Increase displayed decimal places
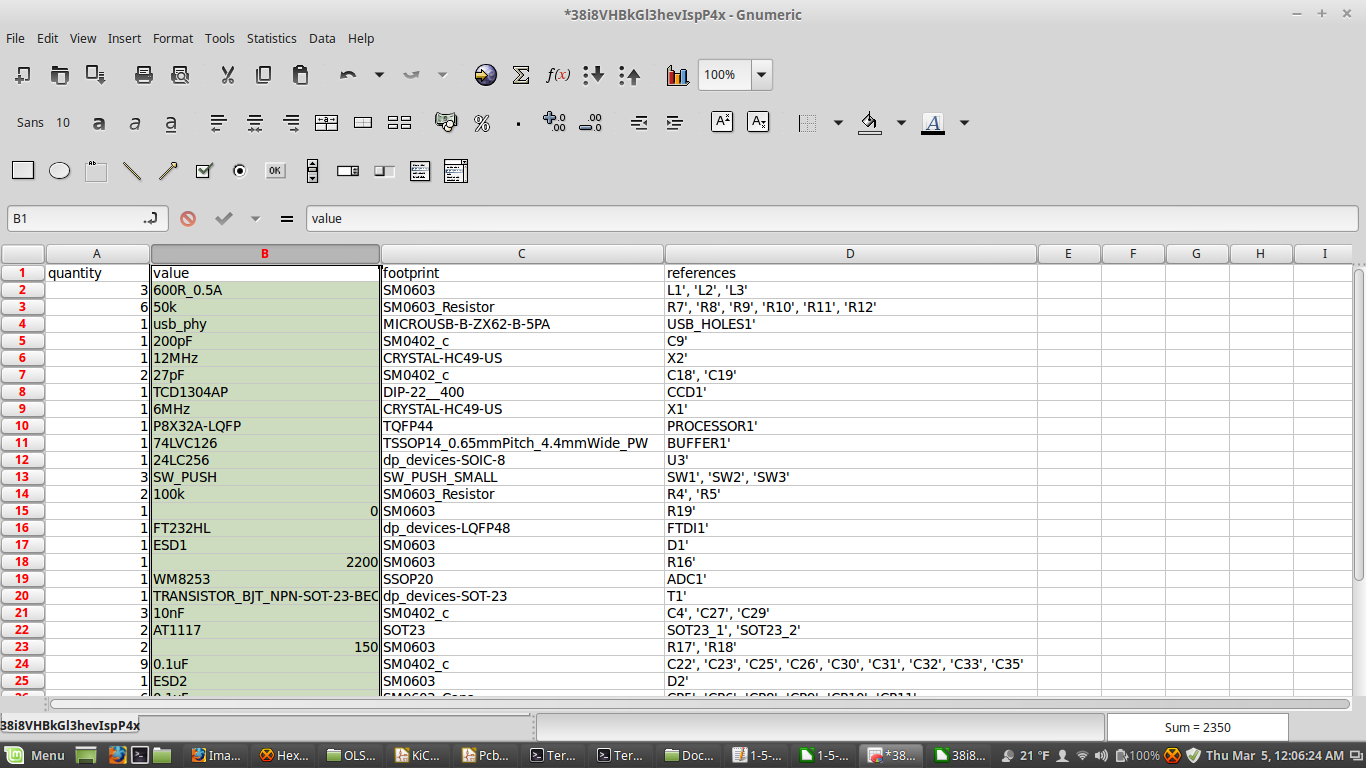 (x=554, y=123)
